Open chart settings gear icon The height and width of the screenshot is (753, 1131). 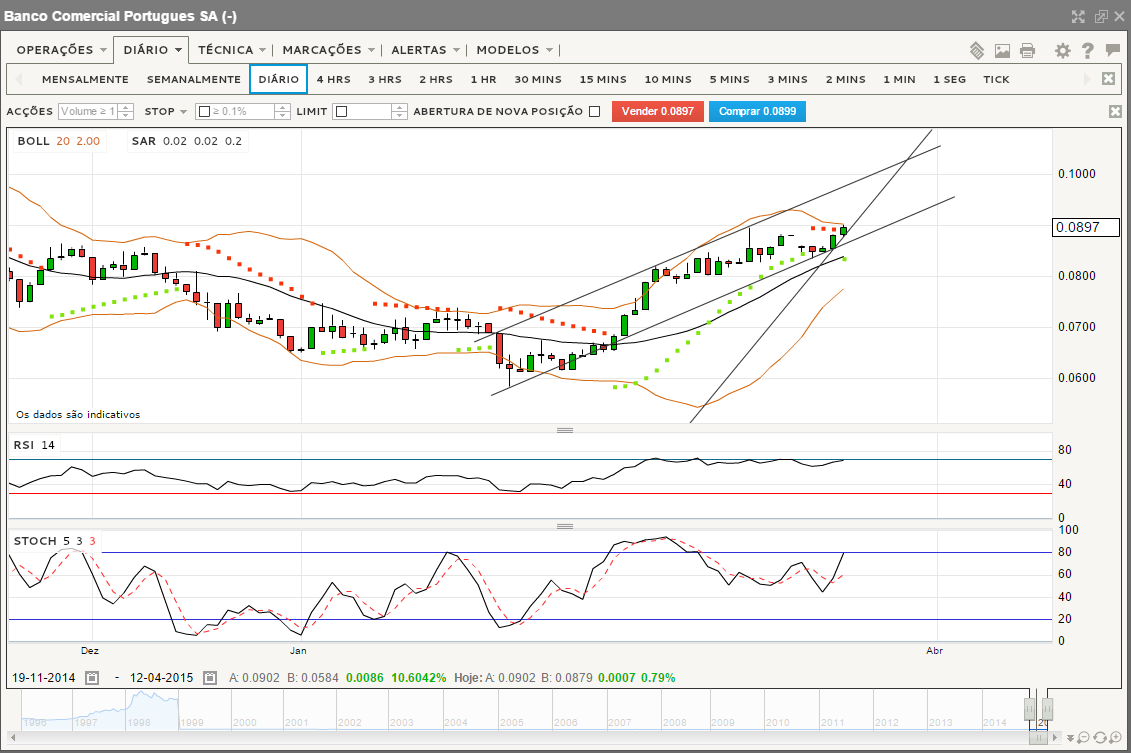[x=1062, y=50]
